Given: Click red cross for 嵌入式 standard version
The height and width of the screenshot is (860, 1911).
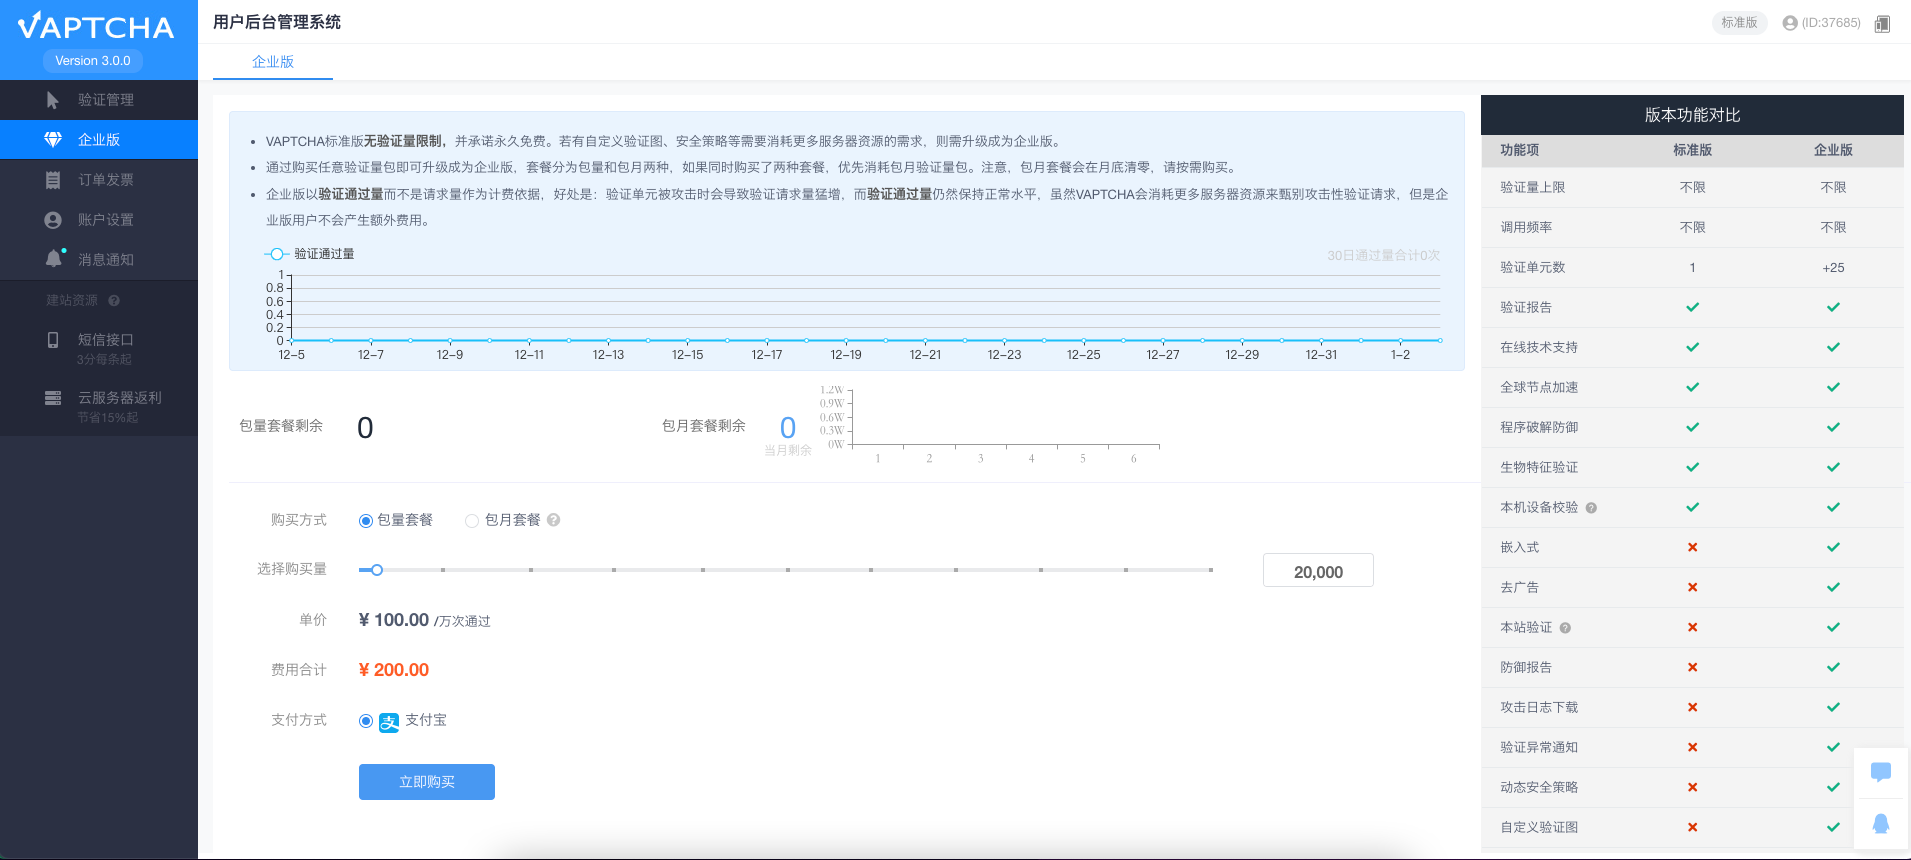Looking at the screenshot, I should pos(1692,547).
